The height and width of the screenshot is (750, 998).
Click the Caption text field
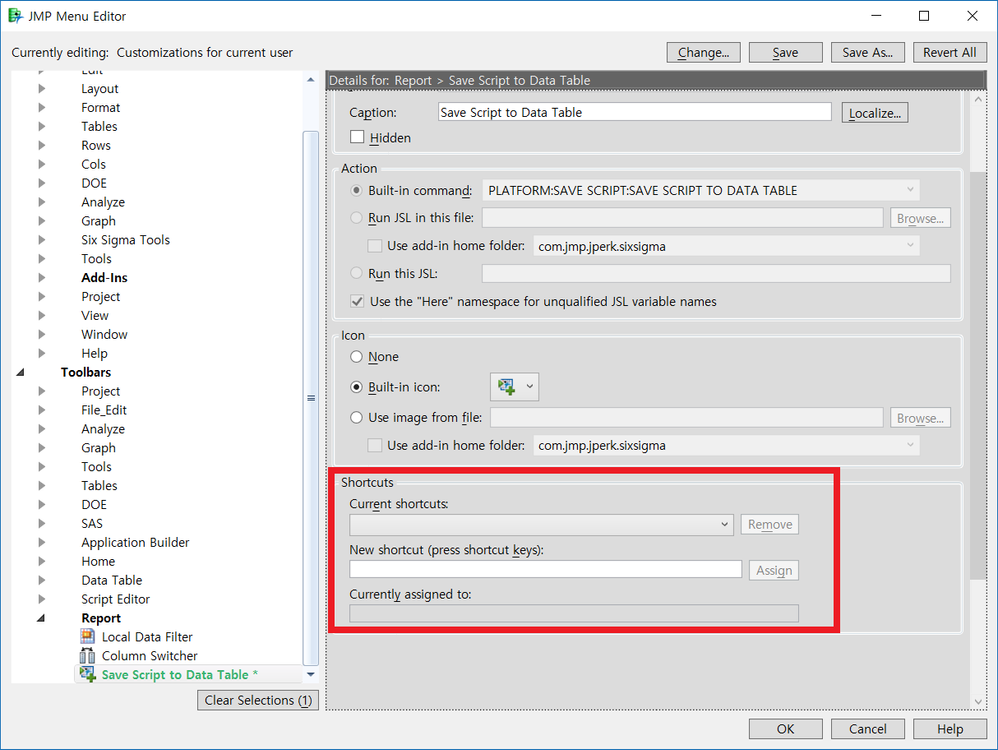click(x=635, y=112)
